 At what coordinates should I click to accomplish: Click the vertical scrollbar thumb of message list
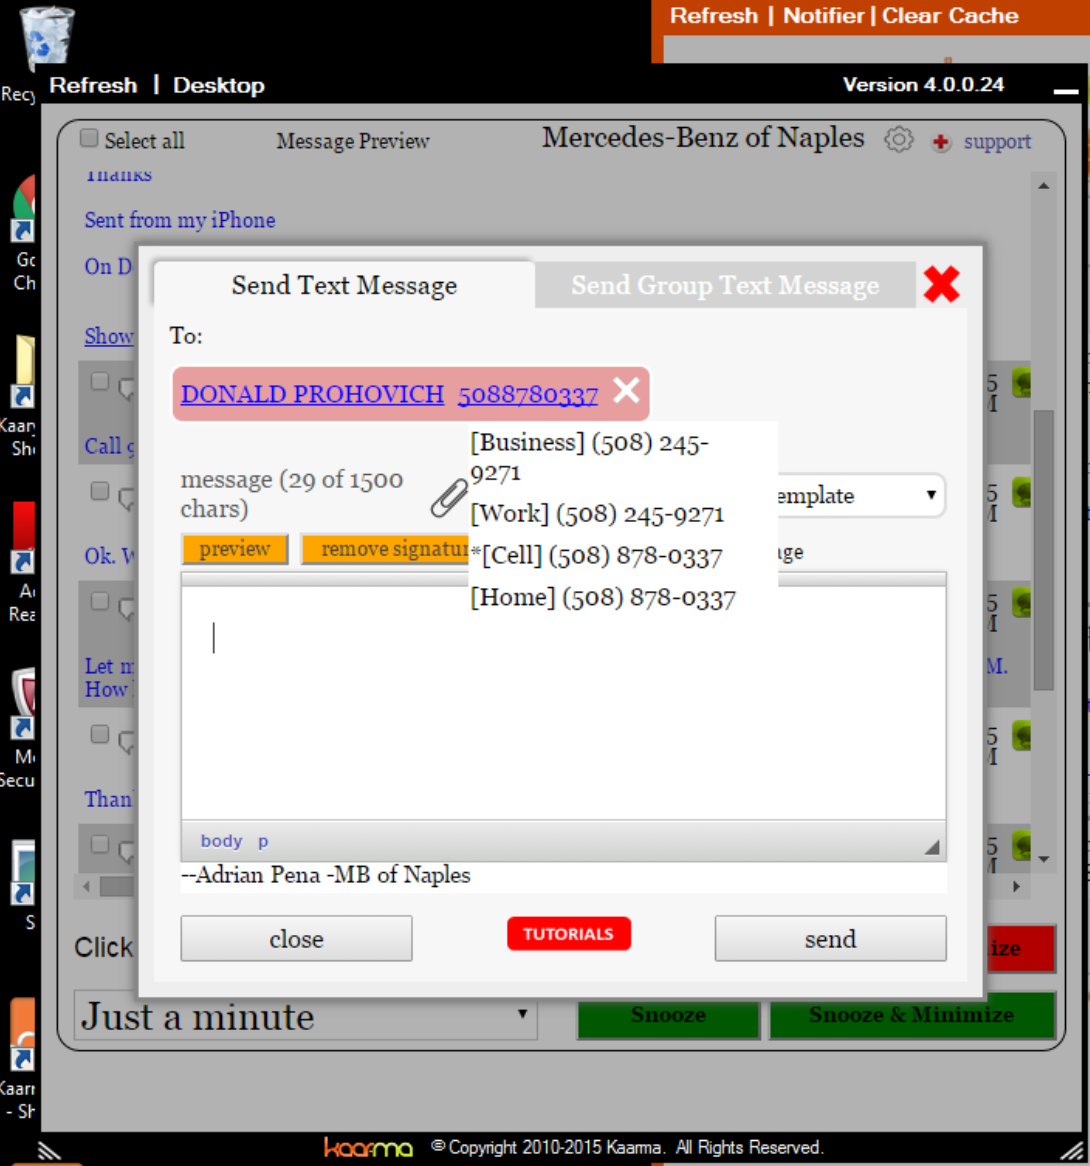coord(1044,550)
